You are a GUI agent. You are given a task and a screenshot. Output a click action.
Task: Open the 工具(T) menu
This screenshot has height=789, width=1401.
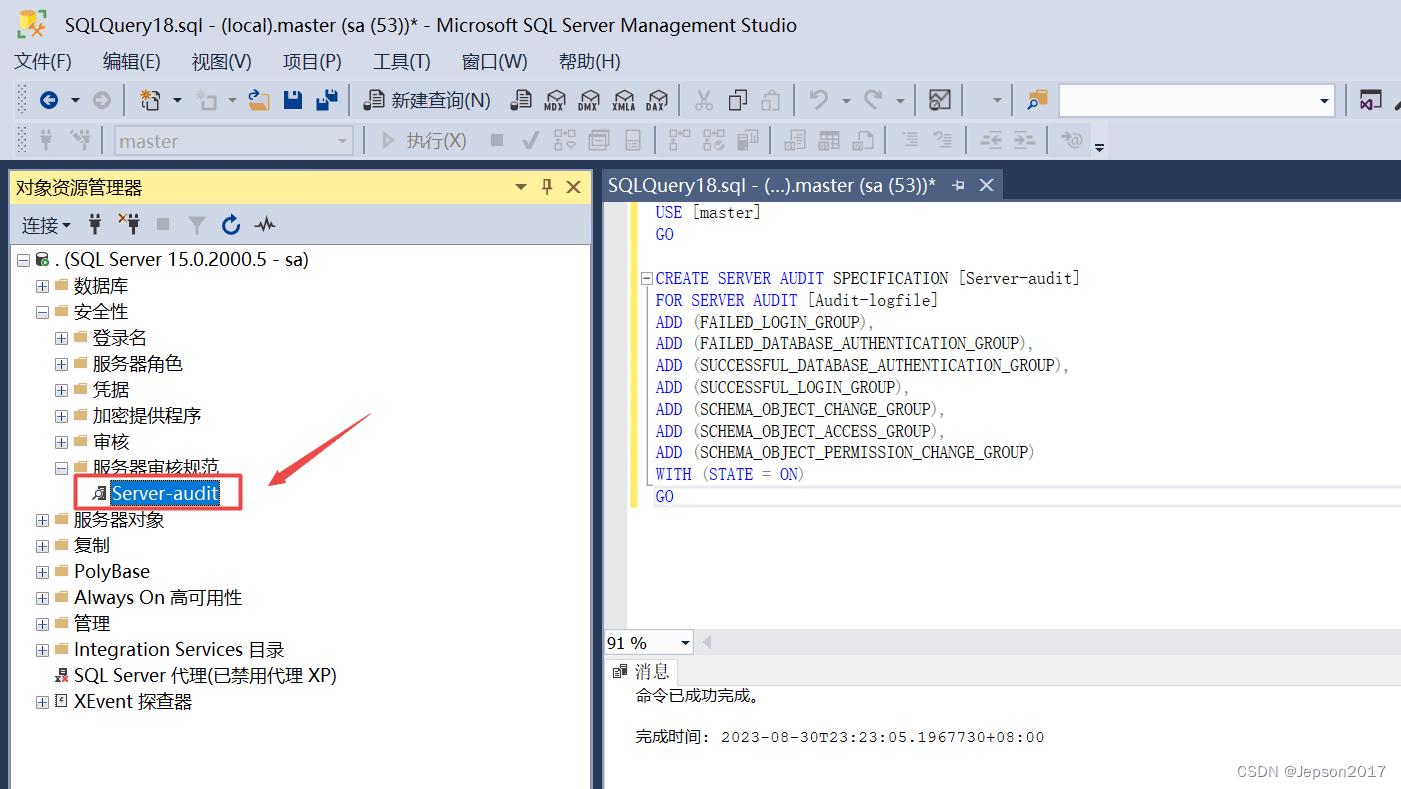[401, 61]
